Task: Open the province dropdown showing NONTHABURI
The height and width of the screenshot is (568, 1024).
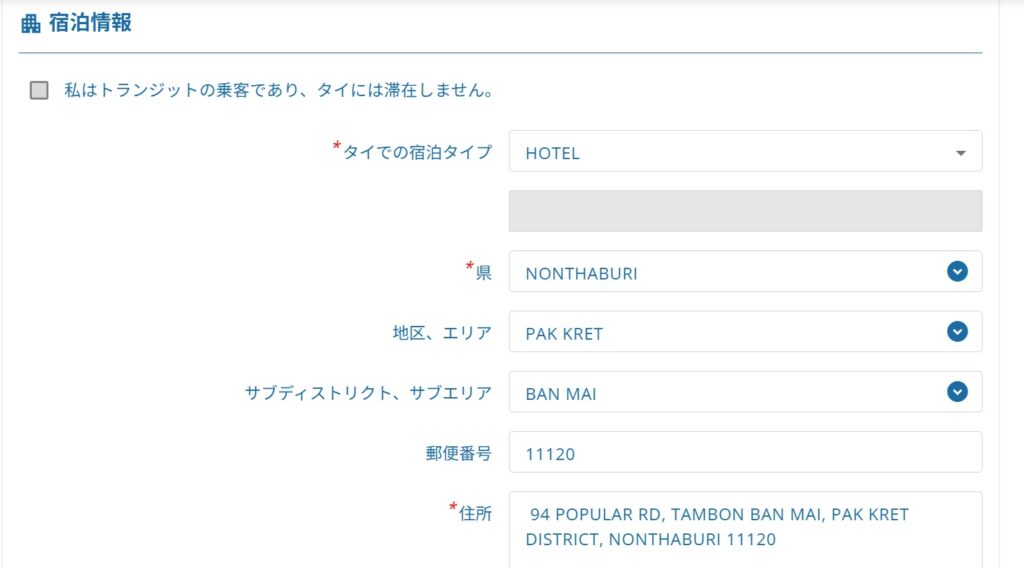Action: pyautogui.click(x=745, y=272)
